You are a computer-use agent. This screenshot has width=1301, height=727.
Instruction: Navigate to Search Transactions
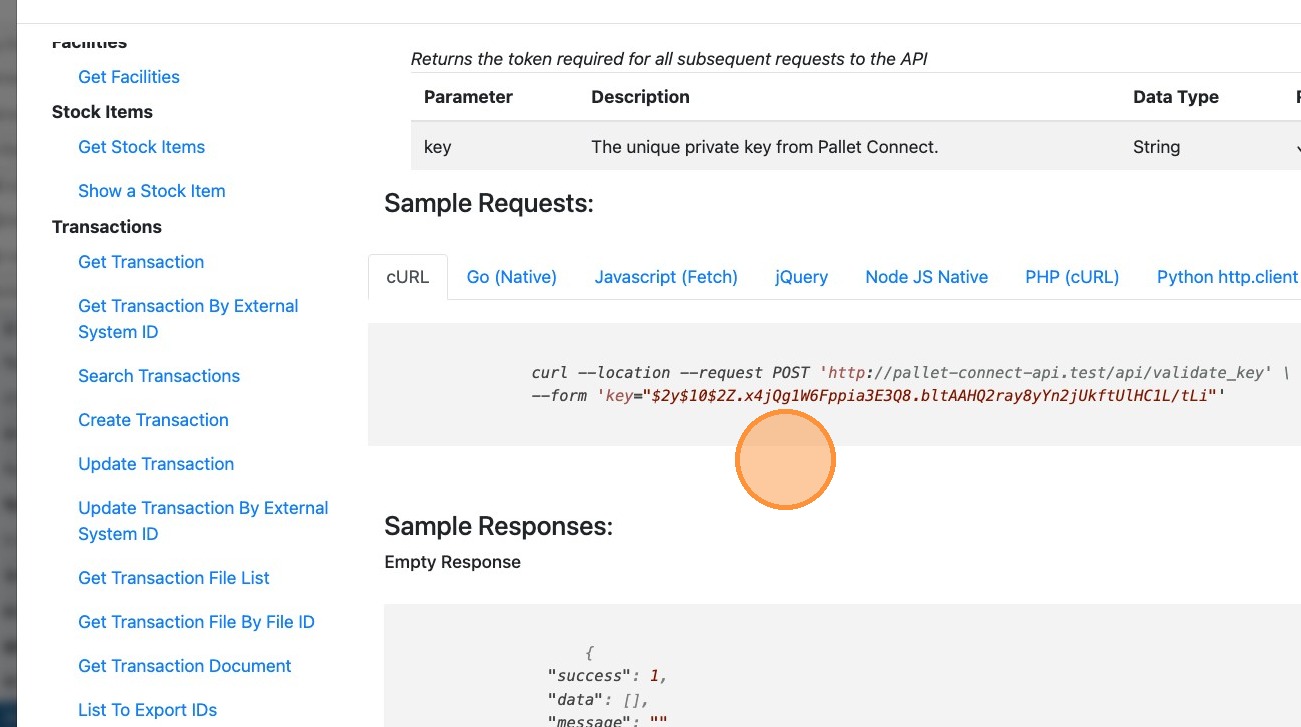pyautogui.click(x=159, y=376)
